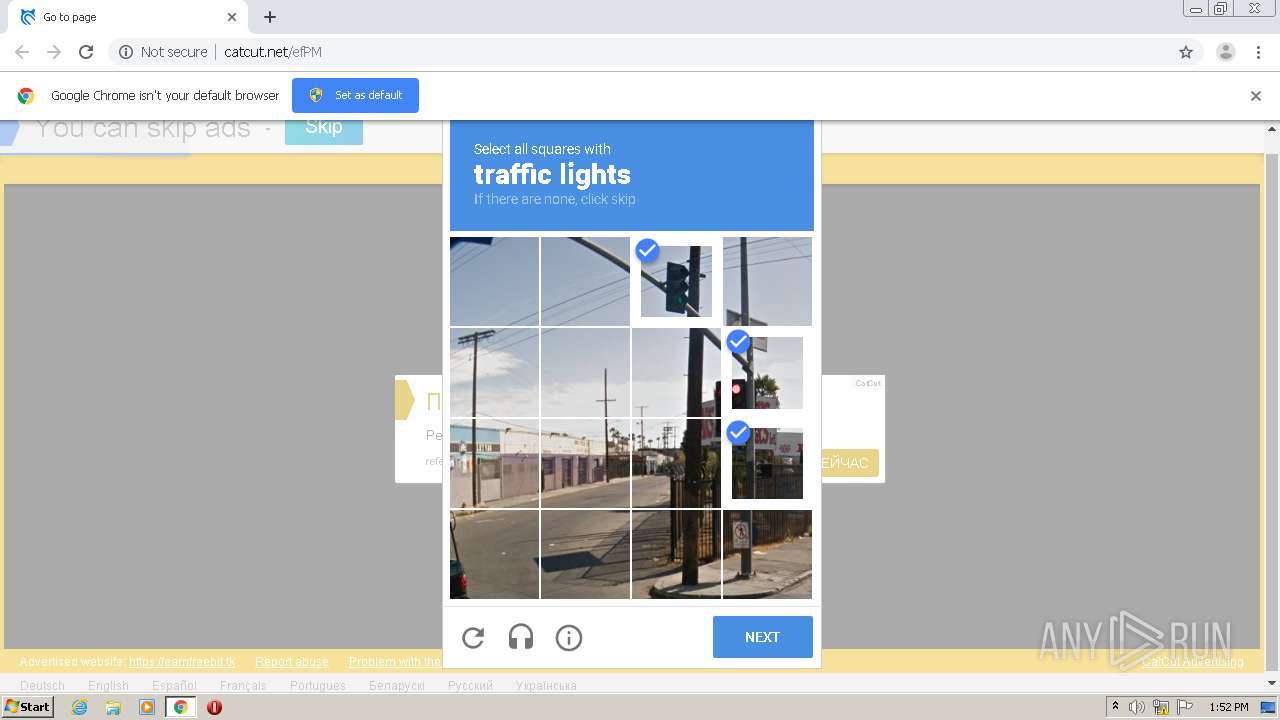Image resolution: width=1280 pixels, height=720 pixels.
Task: Deselect checked tile with pole and store sign
Action: coord(767,463)
